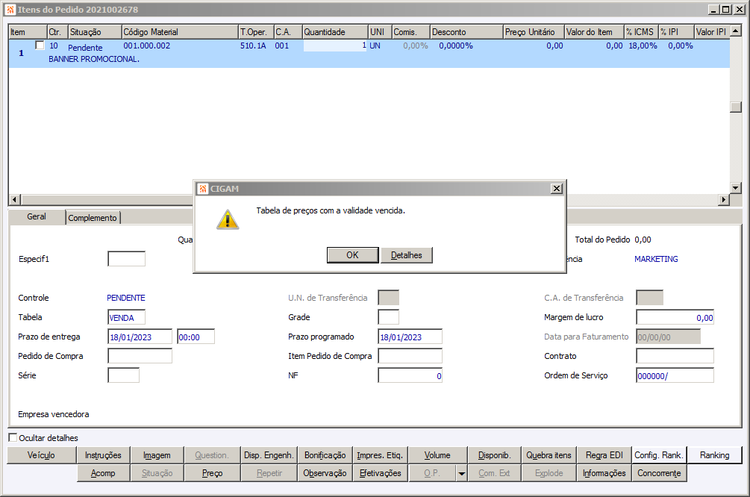Open the Ranking button
This screenshot has width=750, height=497.
715,455
